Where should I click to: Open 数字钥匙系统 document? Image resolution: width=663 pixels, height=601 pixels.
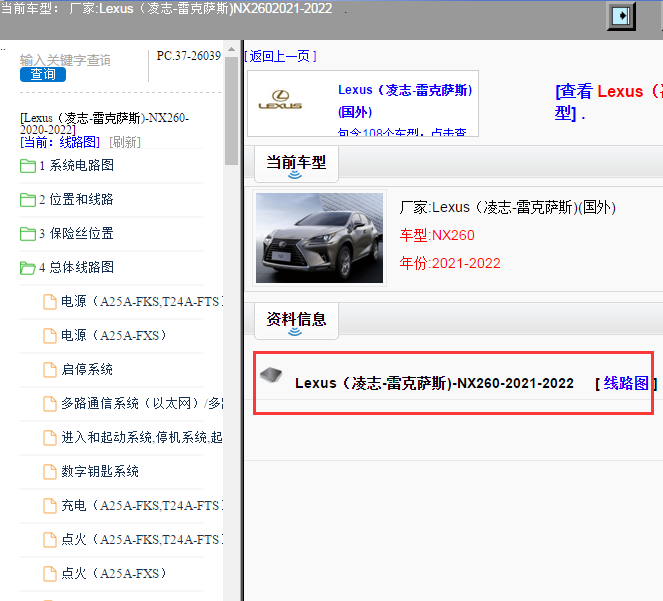[x=100, y=471]
